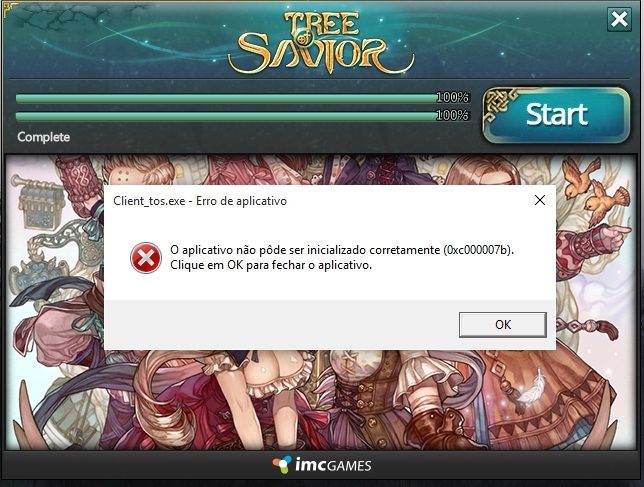
Task: Click the top 100% percentage label
Action: pos(452,97)
